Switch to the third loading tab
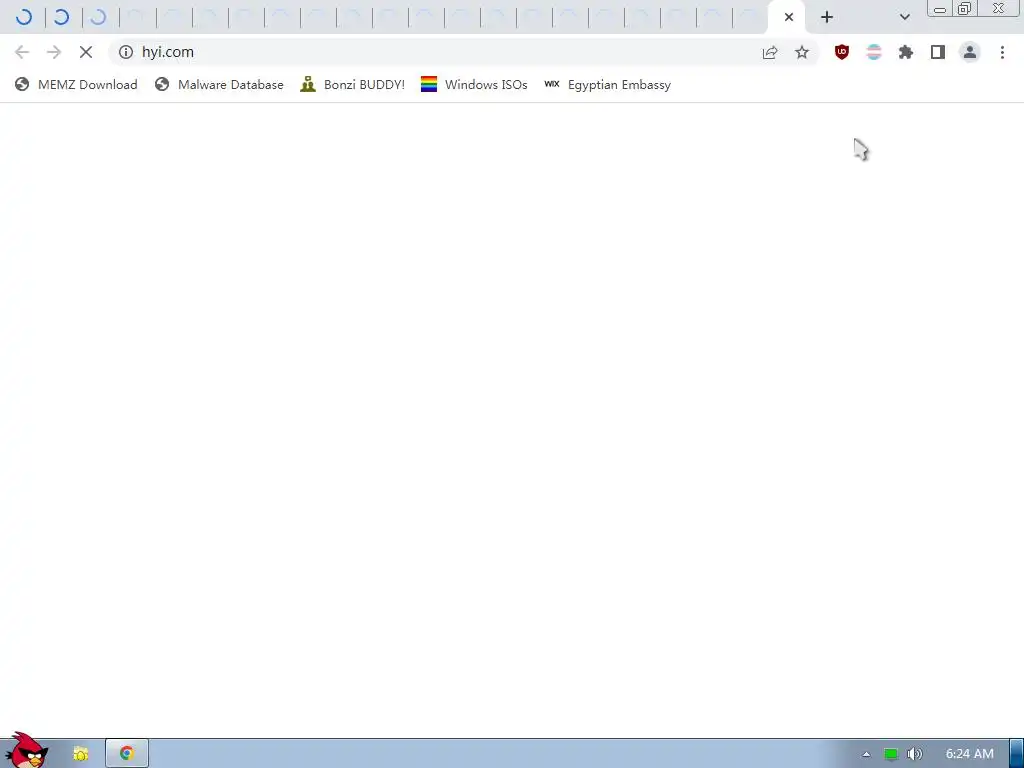 [x=98, y=17]
